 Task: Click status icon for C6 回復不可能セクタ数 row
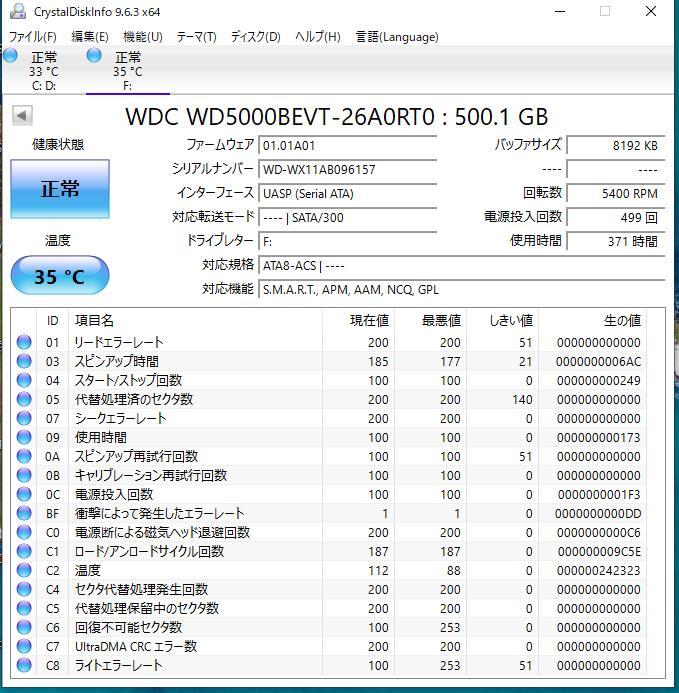click(24, 627)
